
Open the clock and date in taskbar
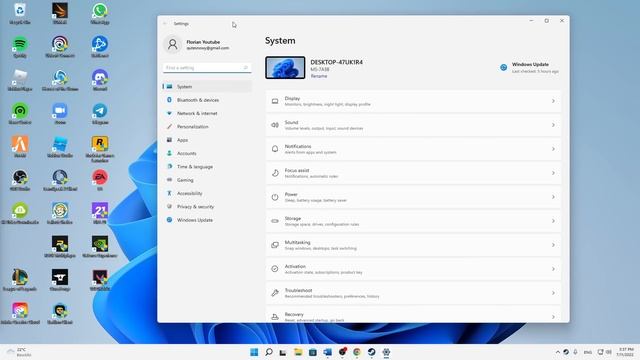[x=626, y=352]
